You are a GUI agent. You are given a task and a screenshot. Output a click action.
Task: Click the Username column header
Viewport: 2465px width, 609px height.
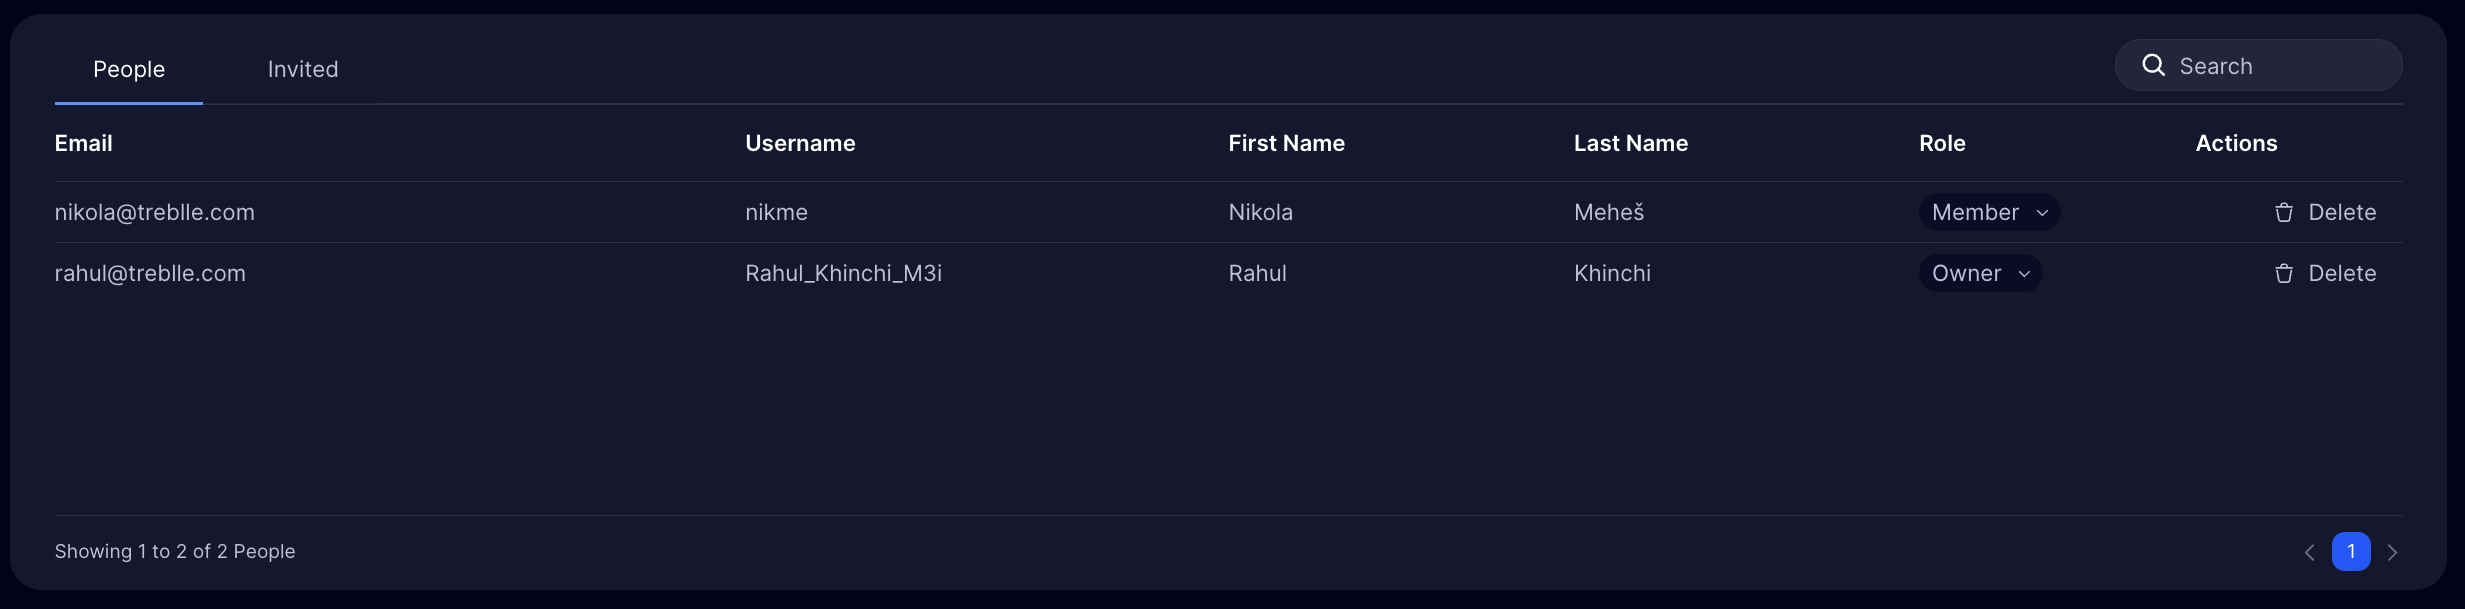[x=800, y=143]
